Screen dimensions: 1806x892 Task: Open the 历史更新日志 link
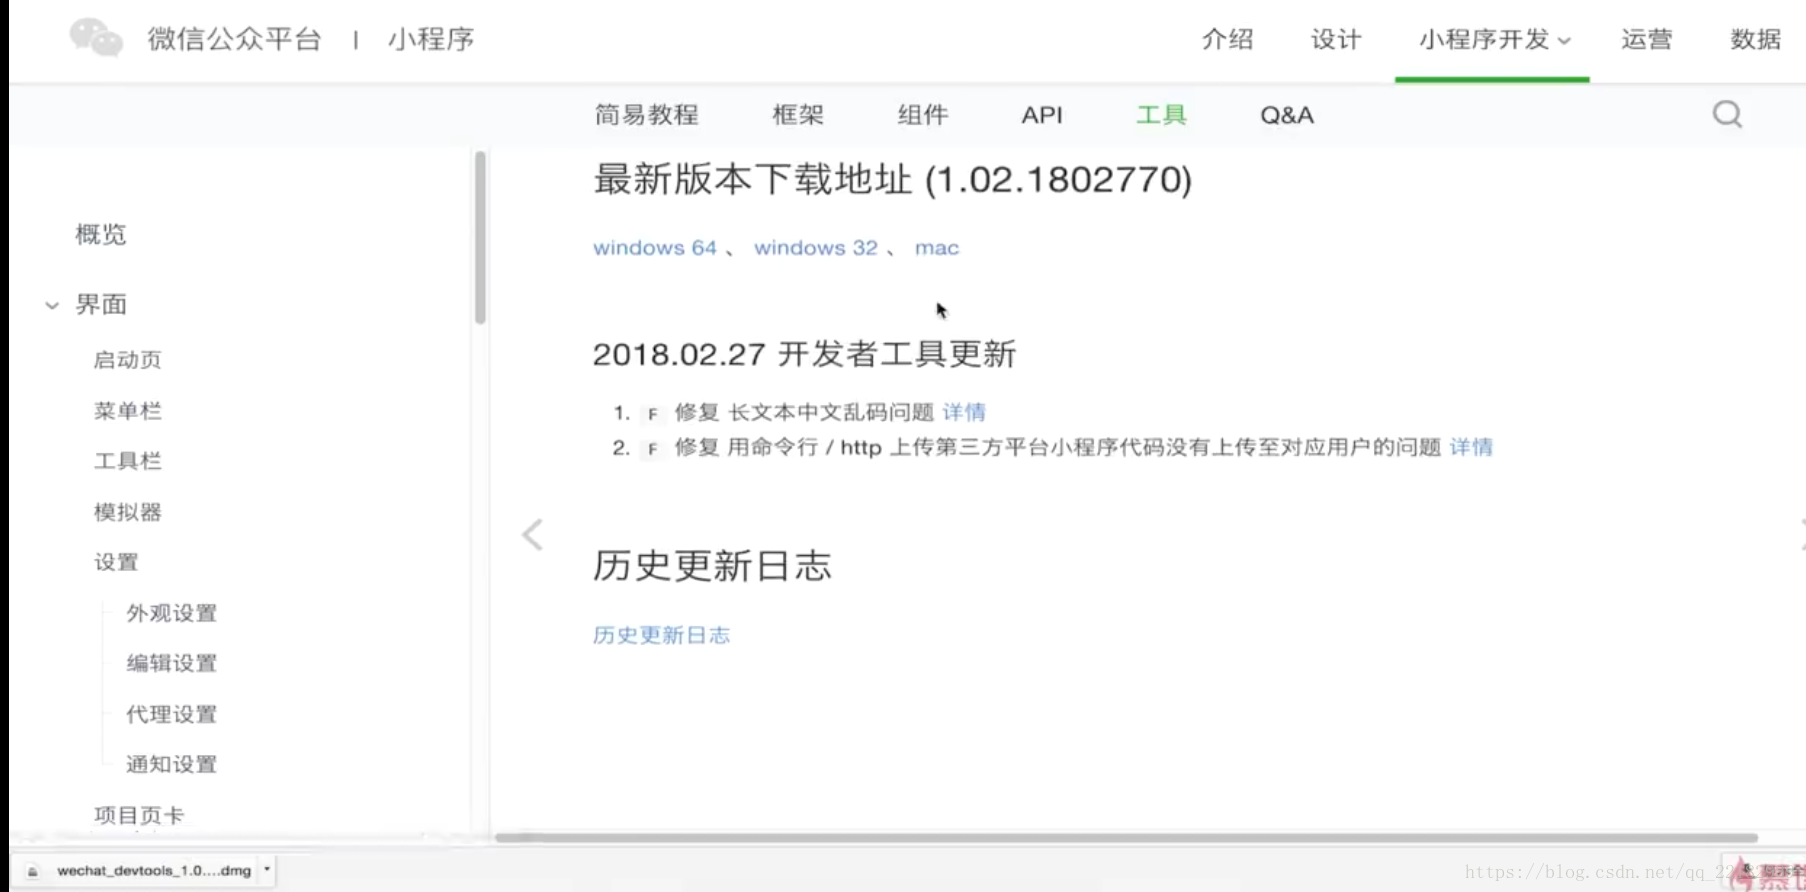[x=661, y=635]
